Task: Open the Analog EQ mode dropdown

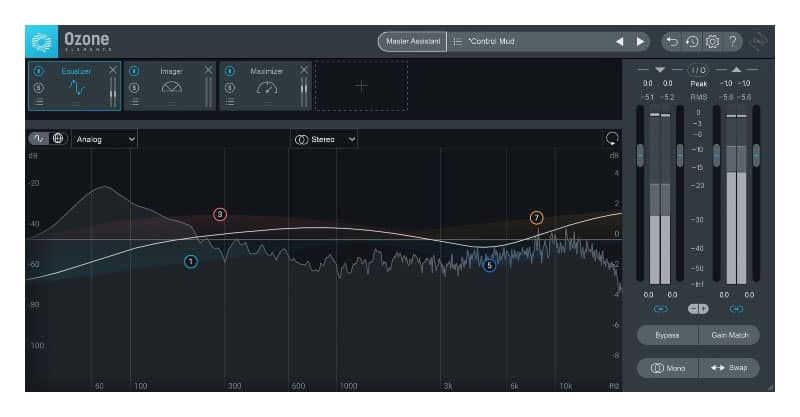Action: (105, 139)
